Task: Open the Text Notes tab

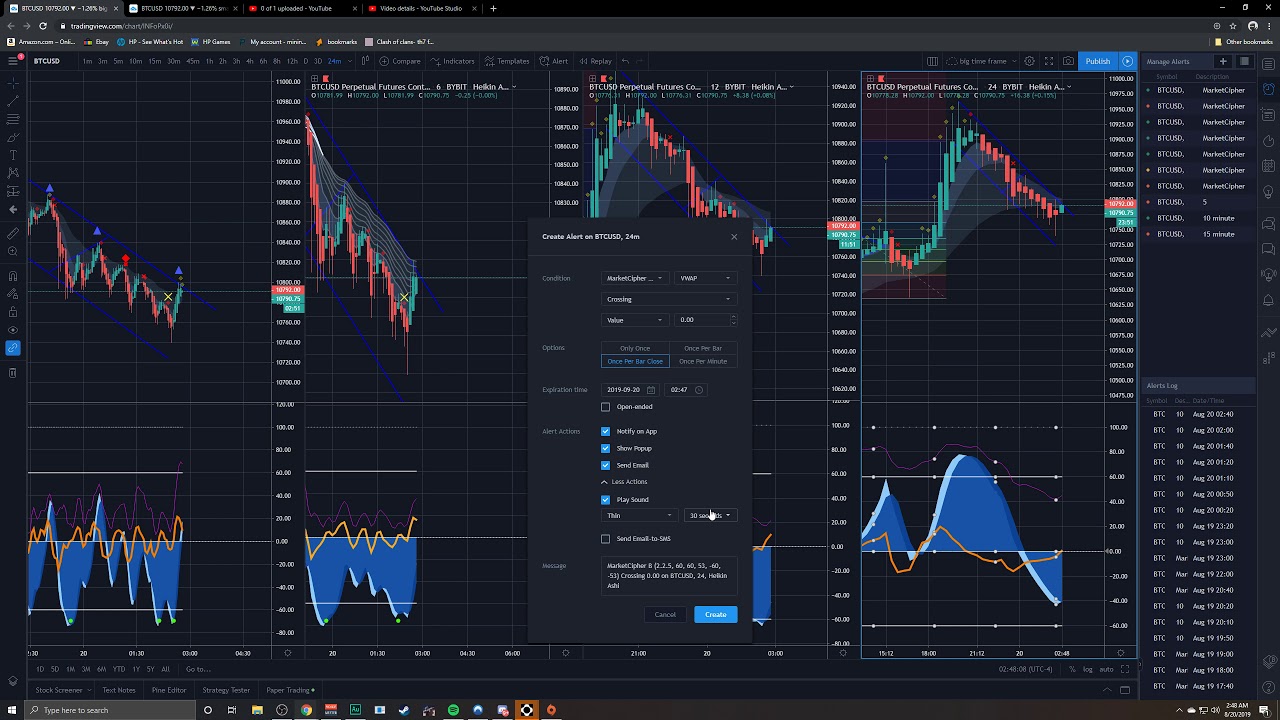Action: pos(118,690)
